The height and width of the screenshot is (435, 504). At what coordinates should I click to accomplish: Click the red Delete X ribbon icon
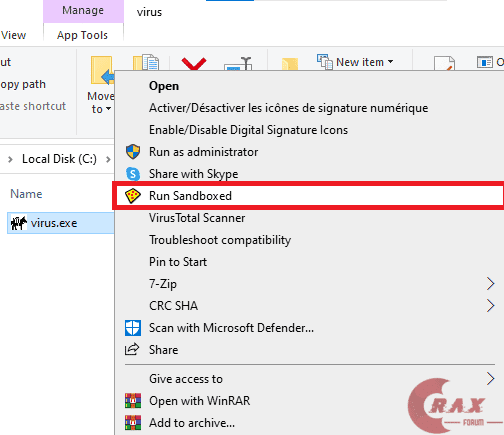194,64
